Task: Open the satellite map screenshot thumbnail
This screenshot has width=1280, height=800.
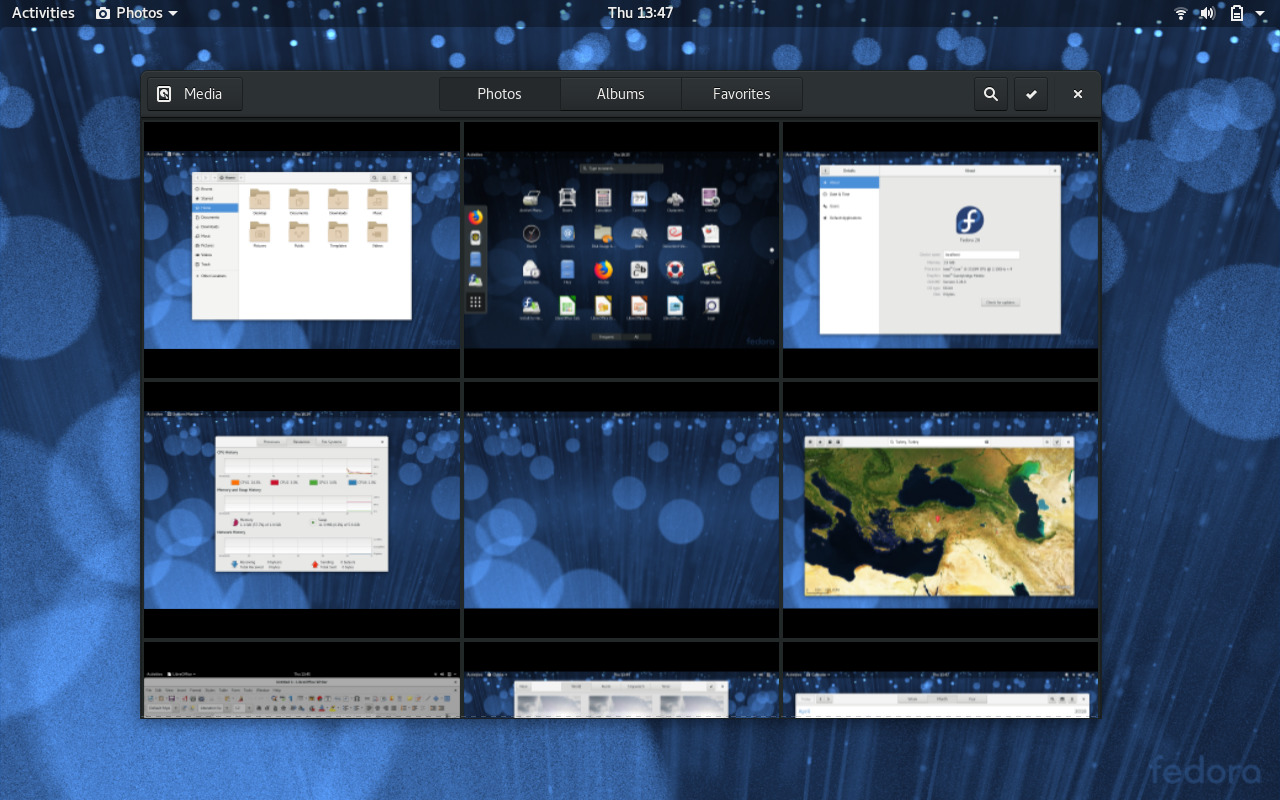Action: click(x=941, y=510)
